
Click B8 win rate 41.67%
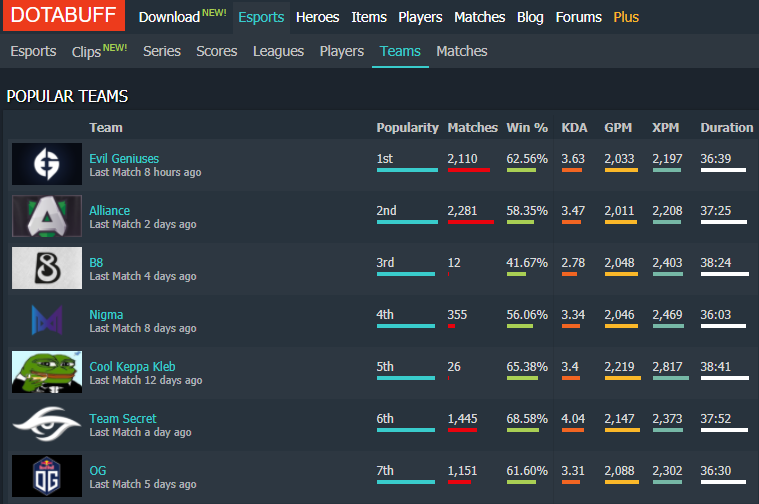527,263
